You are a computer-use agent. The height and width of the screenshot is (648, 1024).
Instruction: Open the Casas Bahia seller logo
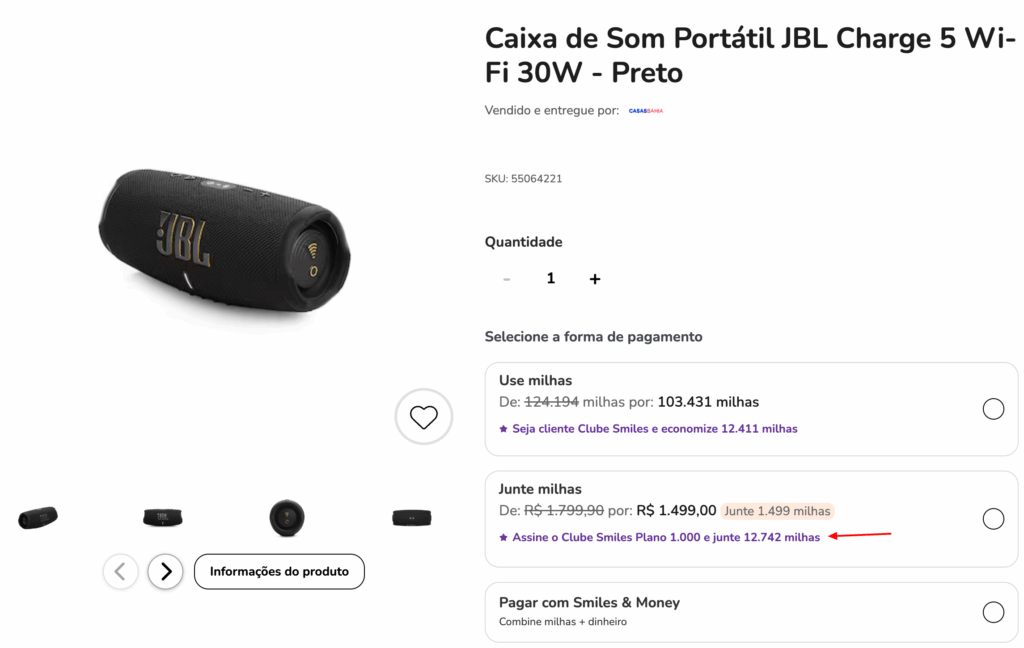tap(646, 112)
